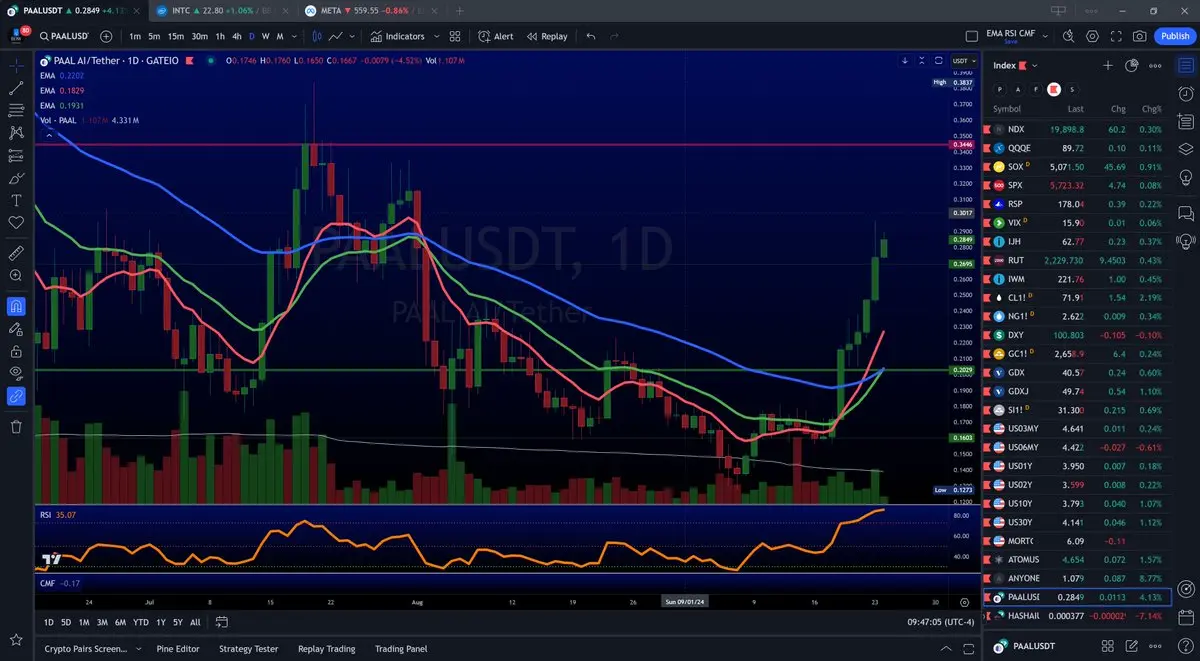
Task: Select the YTD date range
Action: tap(141, 622)
